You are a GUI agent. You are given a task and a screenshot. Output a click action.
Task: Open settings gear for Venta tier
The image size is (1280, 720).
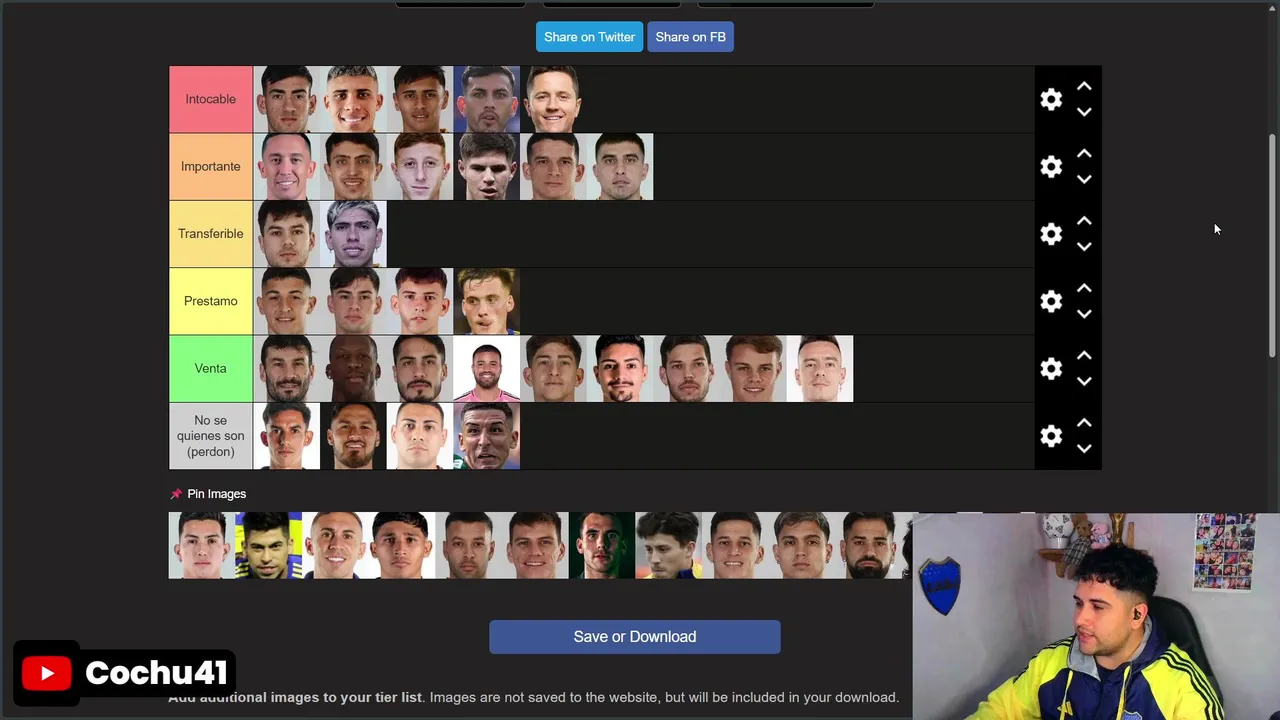point(1051,368)
